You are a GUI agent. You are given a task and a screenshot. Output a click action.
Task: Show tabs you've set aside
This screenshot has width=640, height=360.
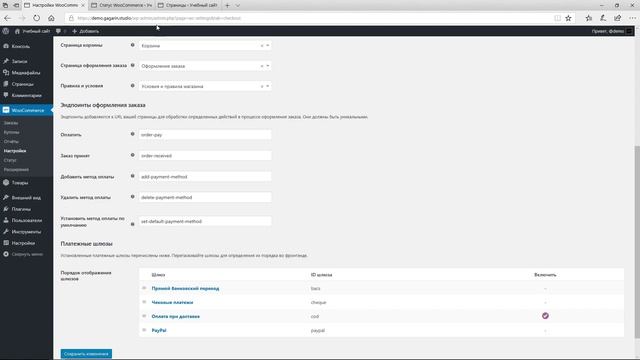[x=5, y=5]
